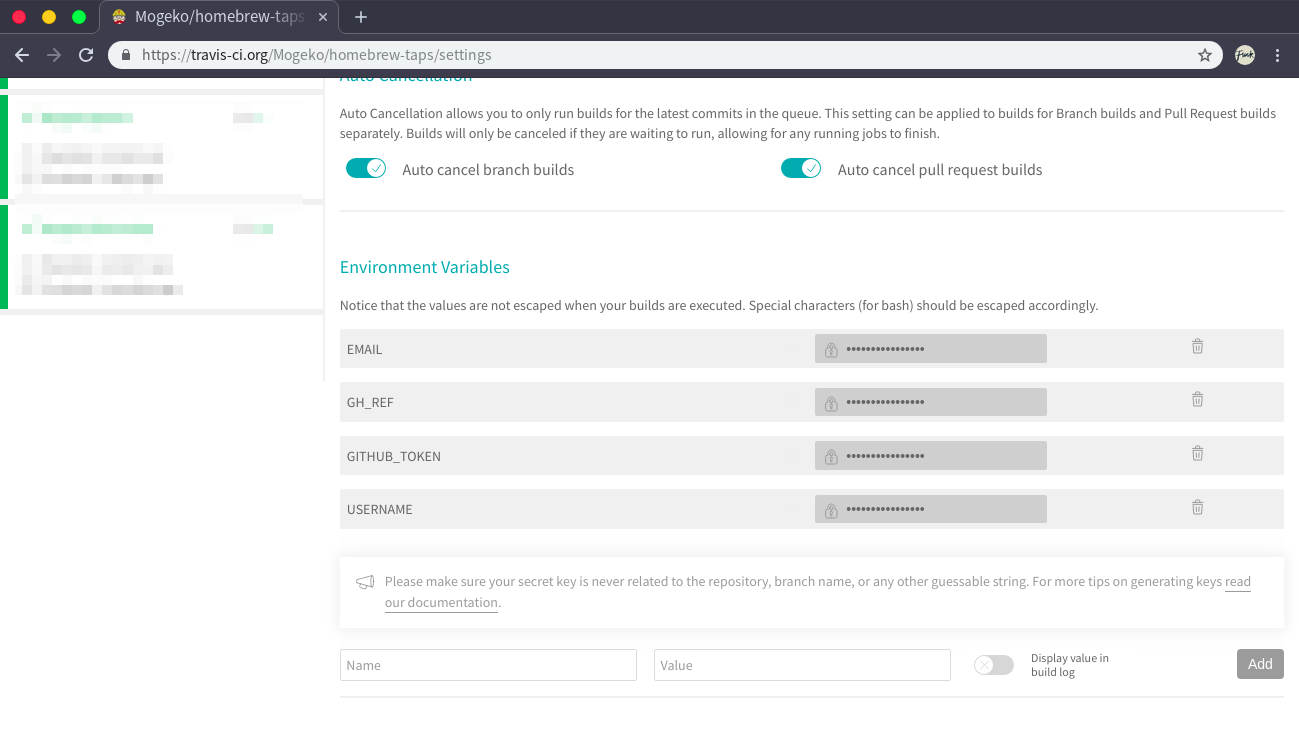Select the GH_REF variable name

(370, 403)
